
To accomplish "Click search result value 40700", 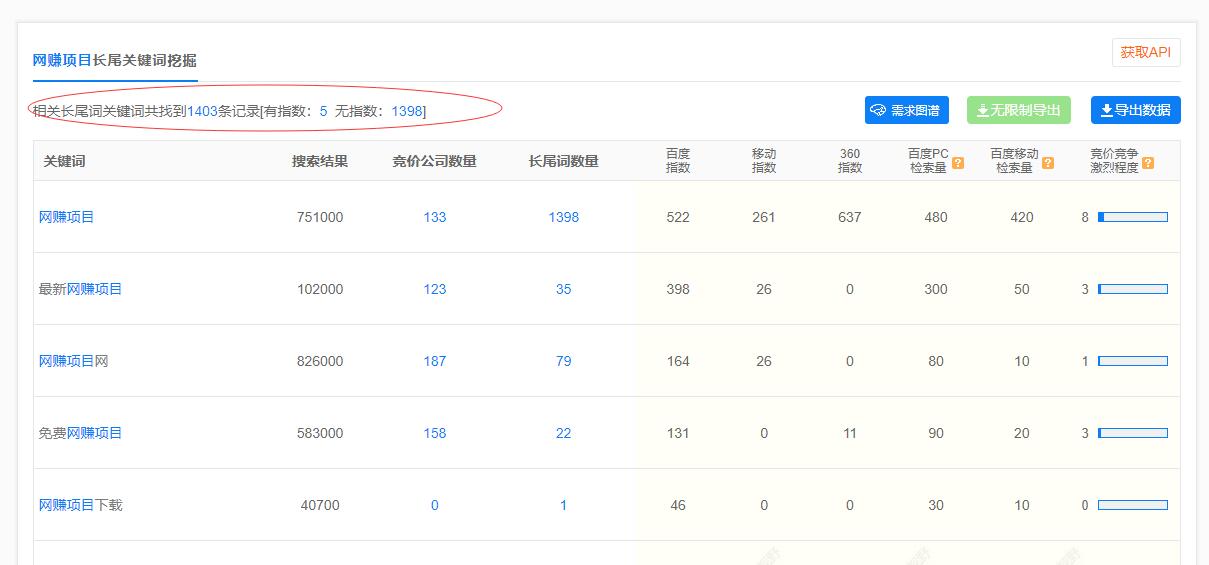I will (320, 505).
